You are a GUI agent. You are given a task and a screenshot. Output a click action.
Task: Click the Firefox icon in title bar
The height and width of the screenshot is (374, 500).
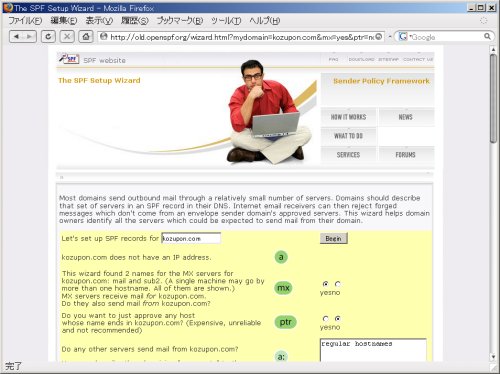8,8
